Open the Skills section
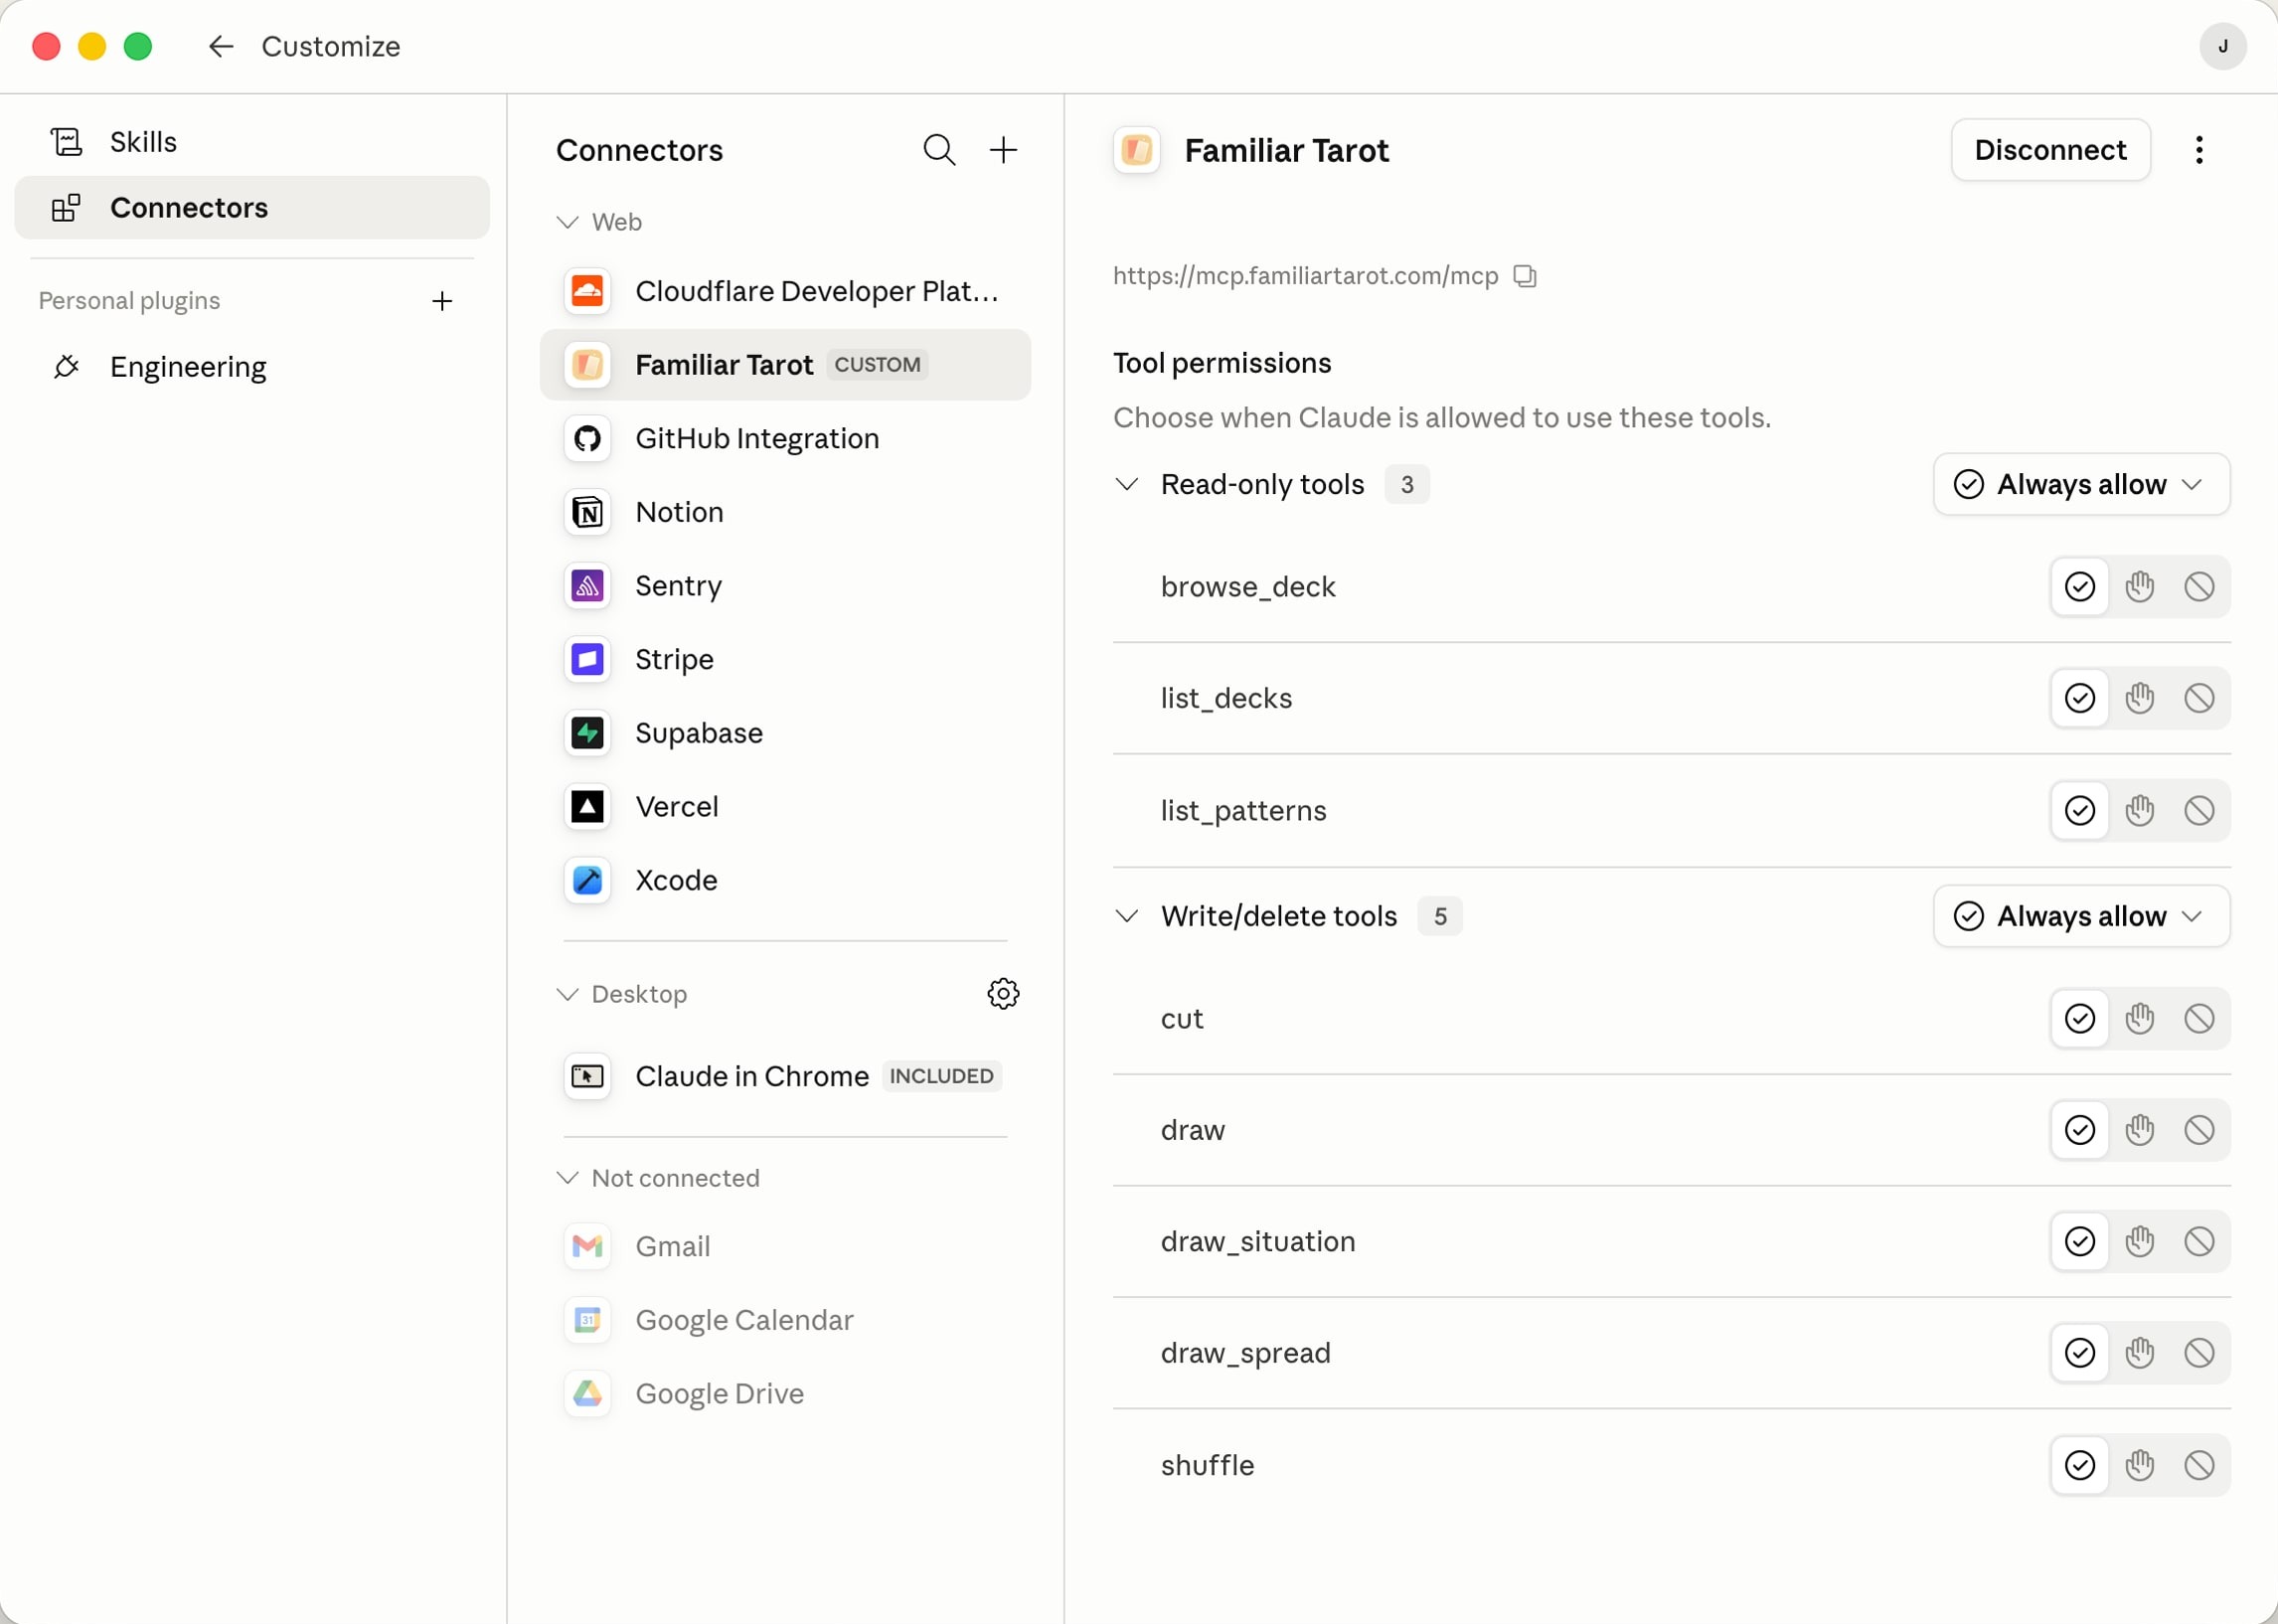The image size is (2278, 1624). (252, 142)
